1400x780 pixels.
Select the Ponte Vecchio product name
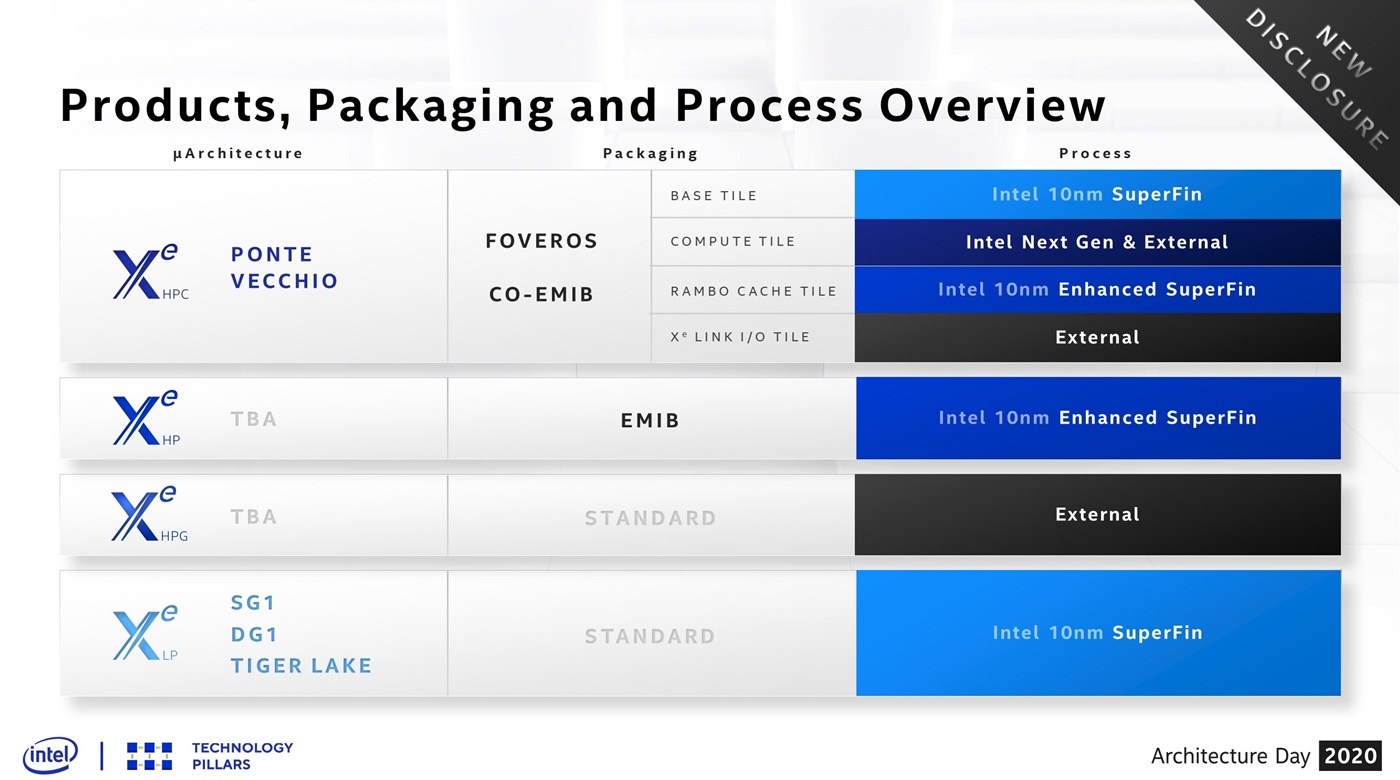(x=284, y=267)
